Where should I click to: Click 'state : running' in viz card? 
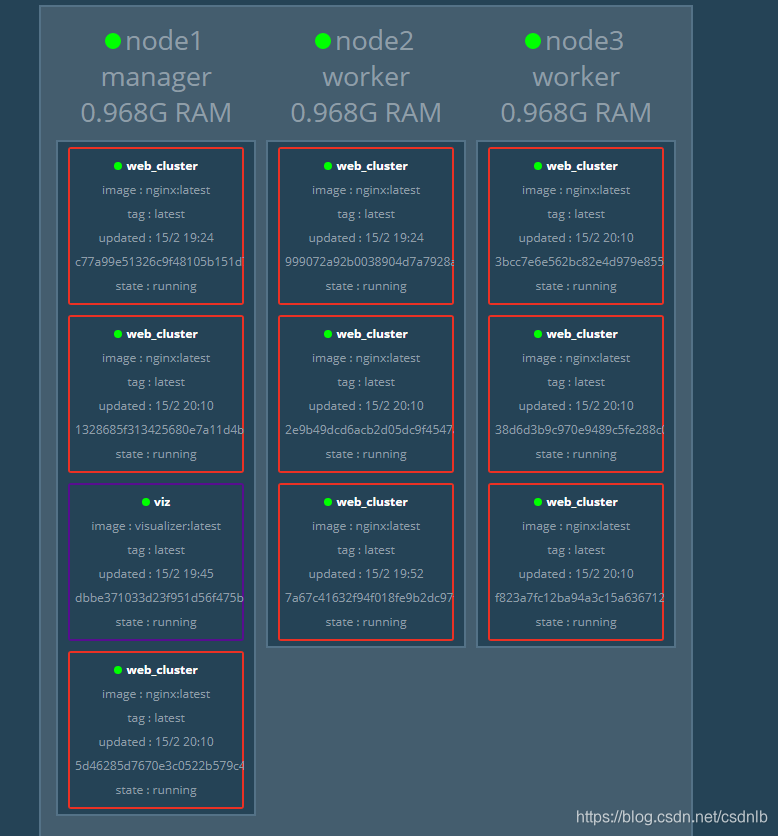(156, 622)
